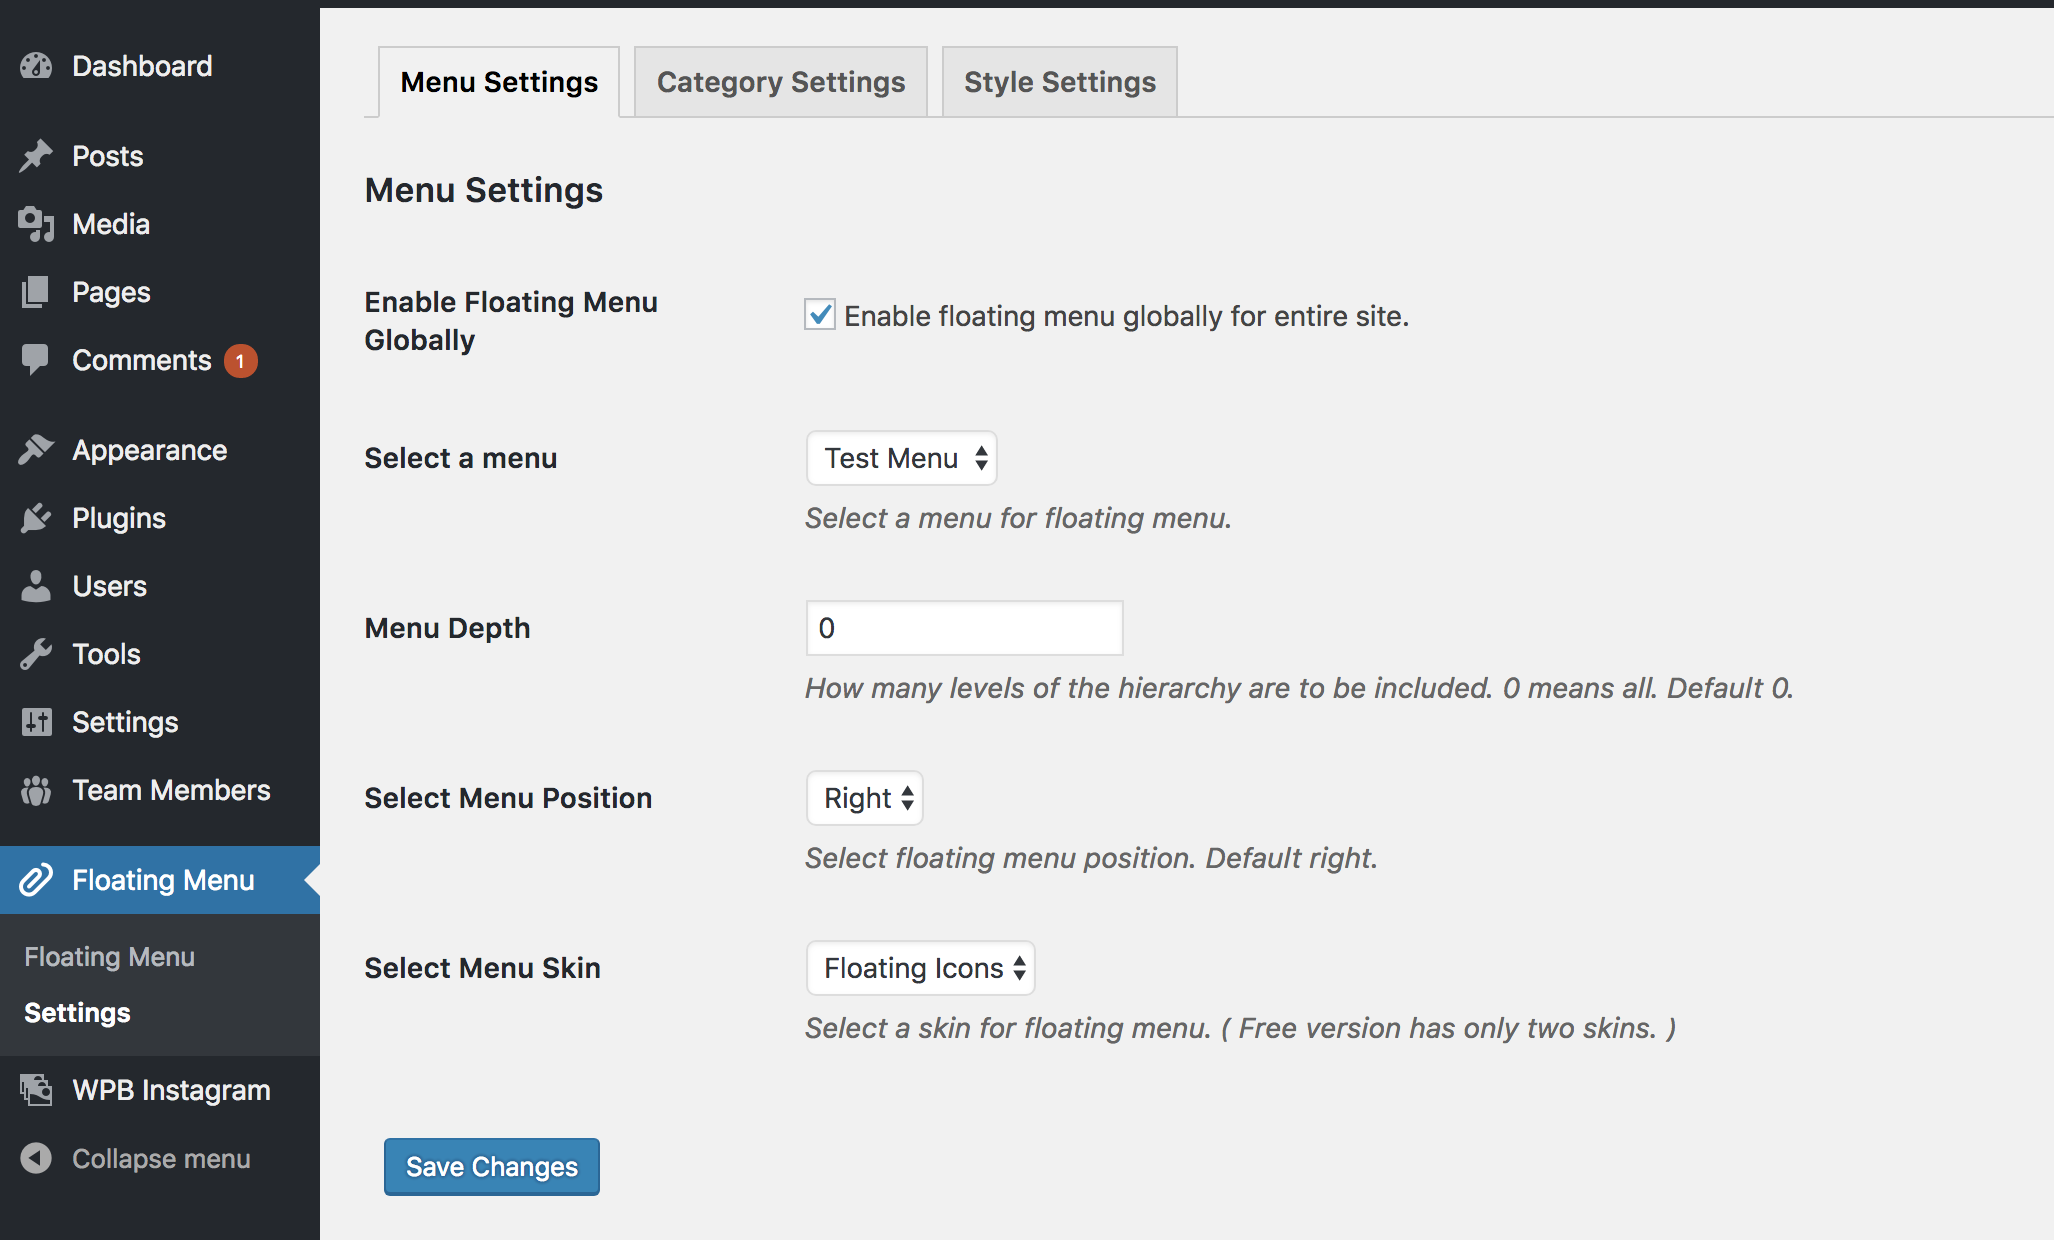Select highlighted Floating Menu sidebar item
Screen dimensions: 2054x1240
point(160,880)
